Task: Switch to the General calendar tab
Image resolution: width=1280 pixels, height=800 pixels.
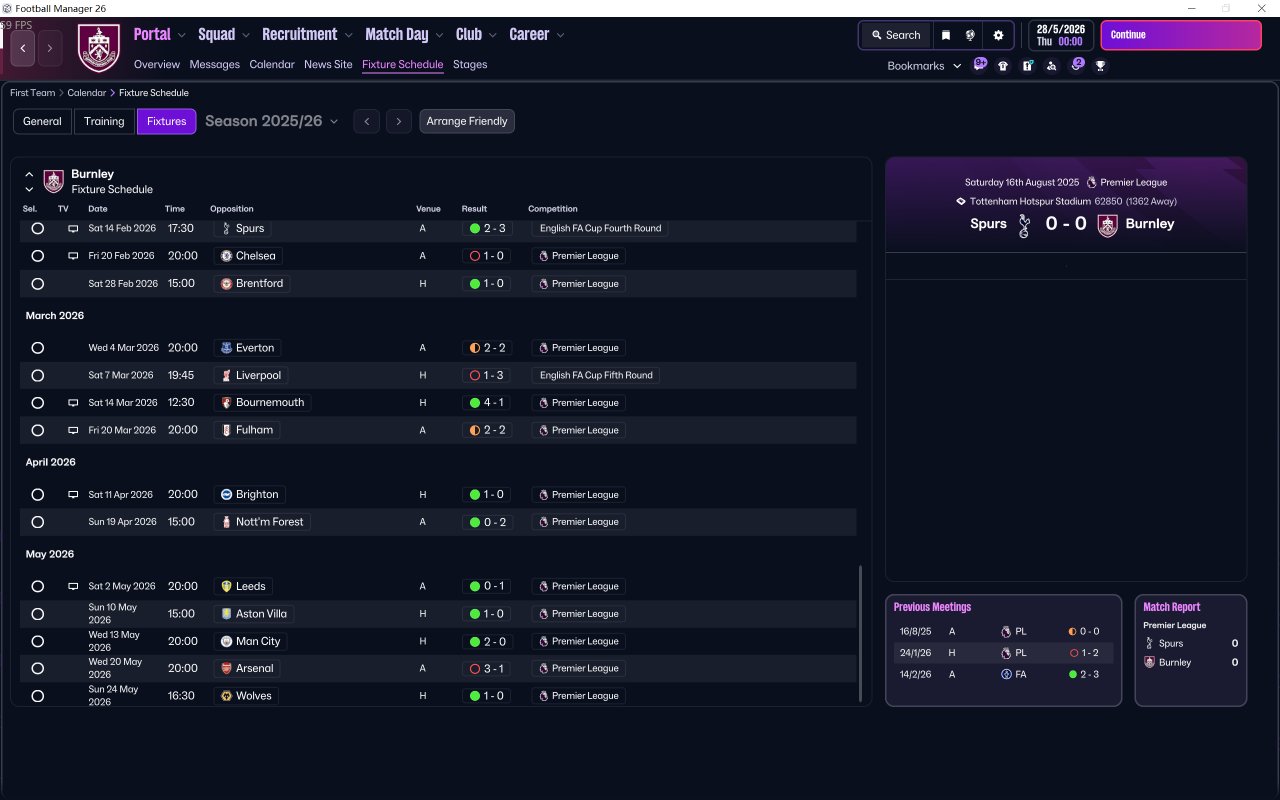Action: click(x=42, y=122)
